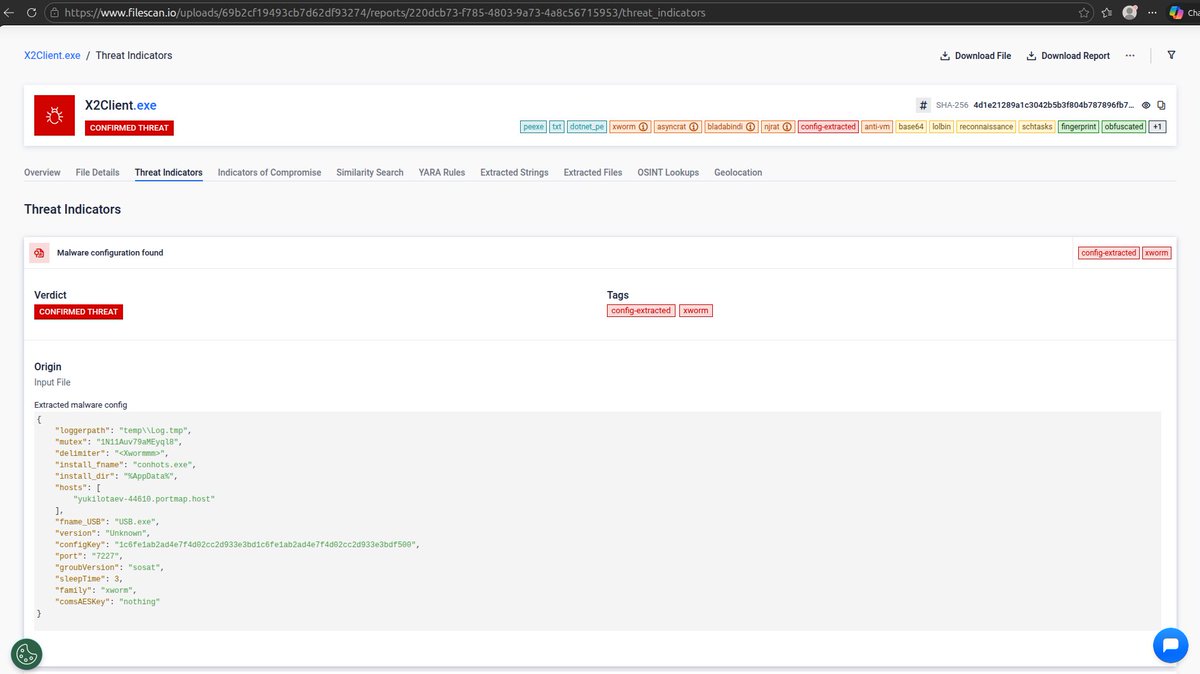Switch to Extracted Files tab
Viewport: 1200px width, 674px height.
[593, 172]
